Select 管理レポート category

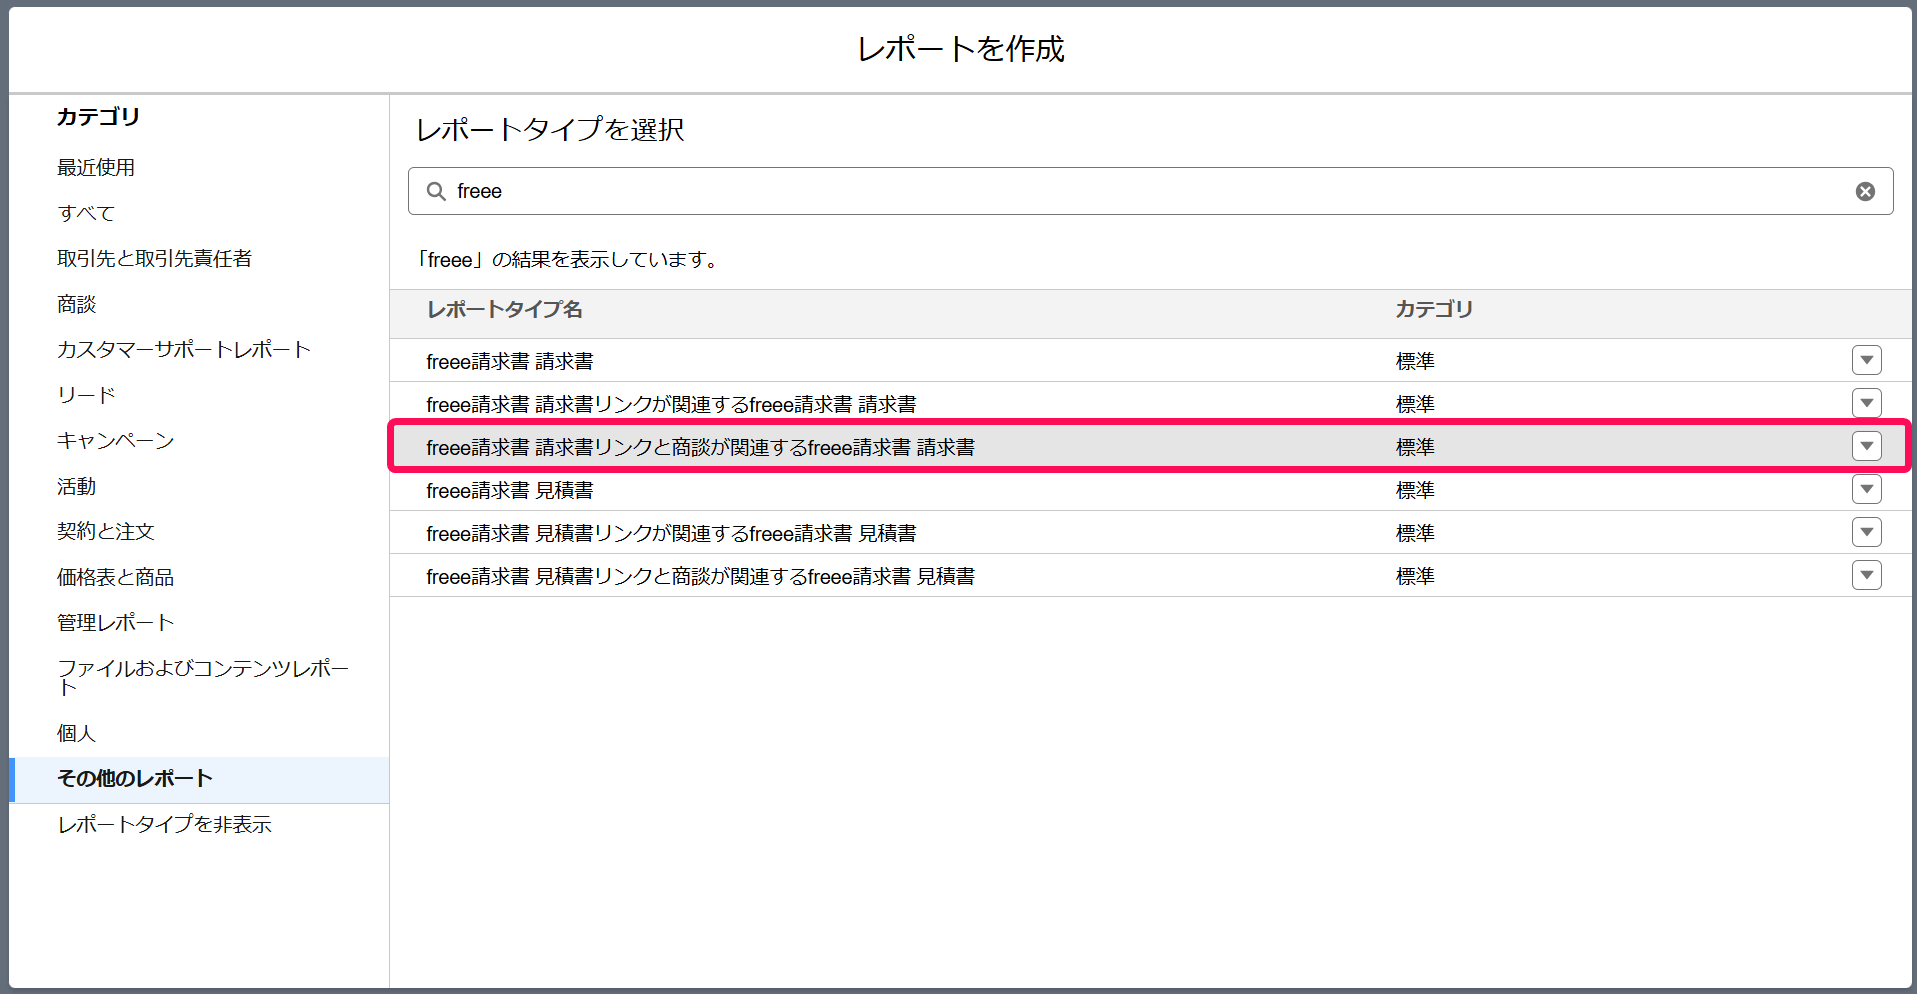(x=115, y=622)
